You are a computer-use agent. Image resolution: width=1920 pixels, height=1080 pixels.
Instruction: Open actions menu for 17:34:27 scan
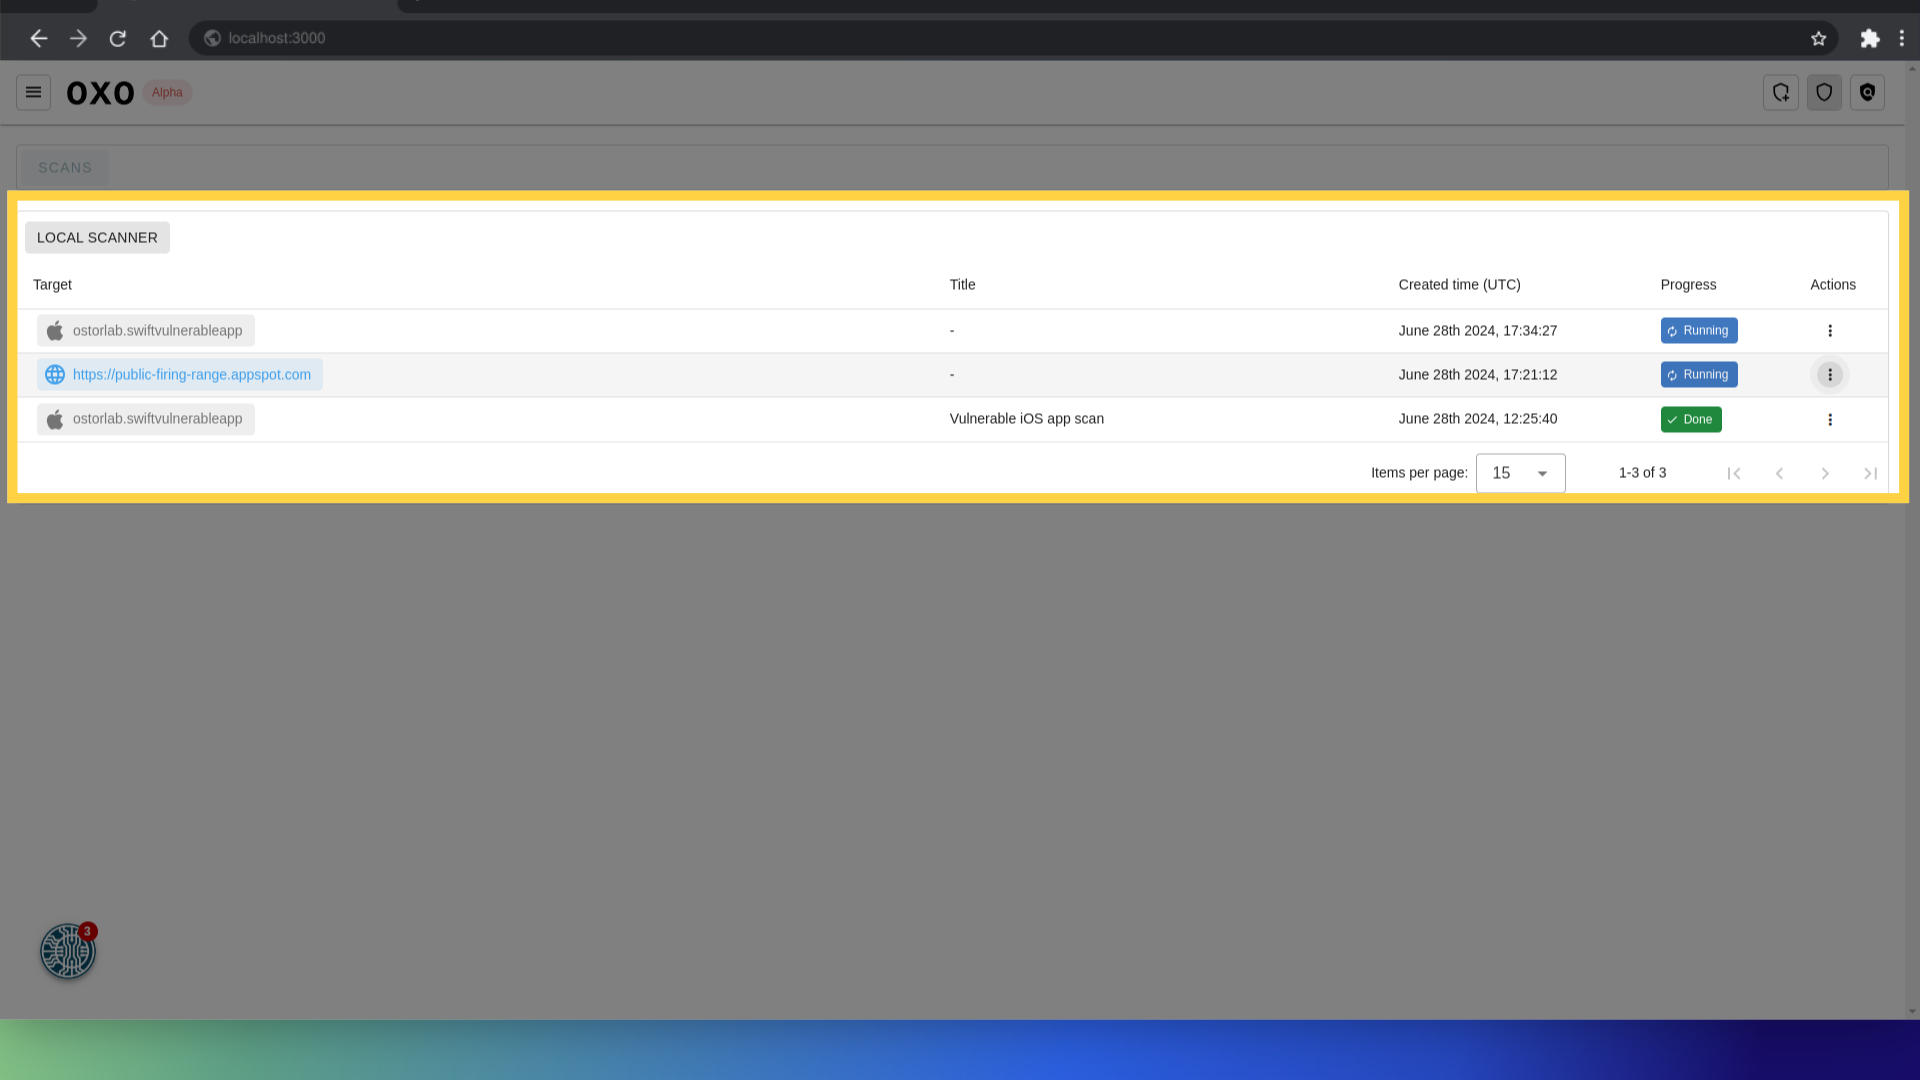(x=1830, y=331)
